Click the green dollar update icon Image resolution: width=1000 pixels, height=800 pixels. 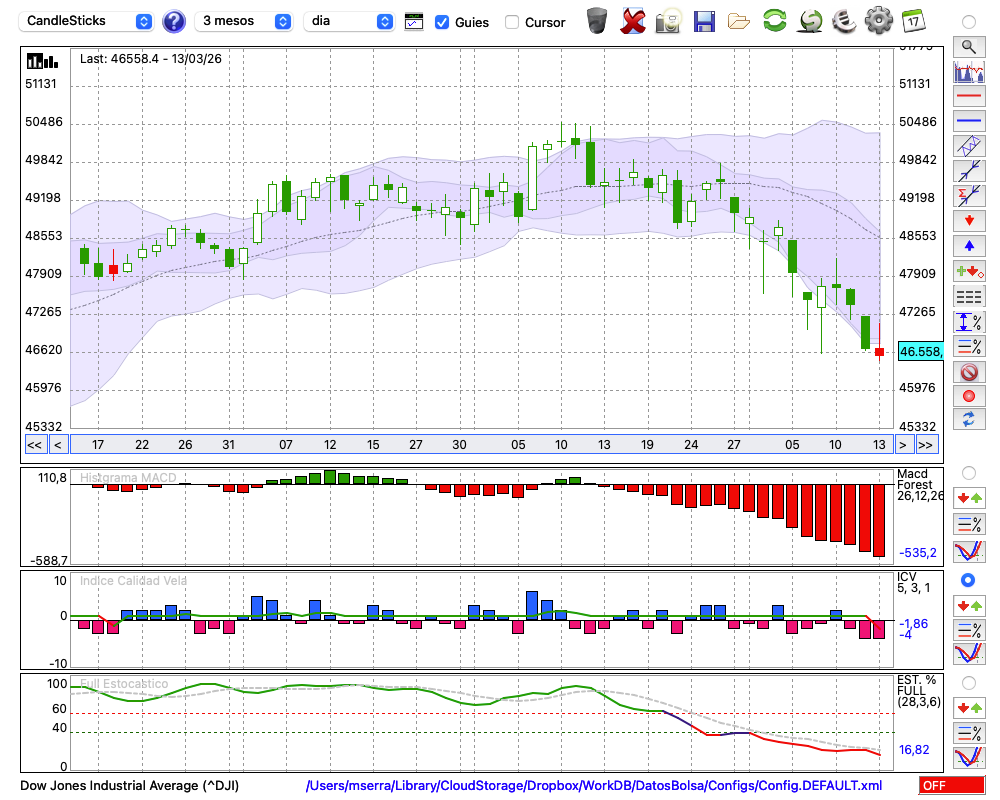810,21
